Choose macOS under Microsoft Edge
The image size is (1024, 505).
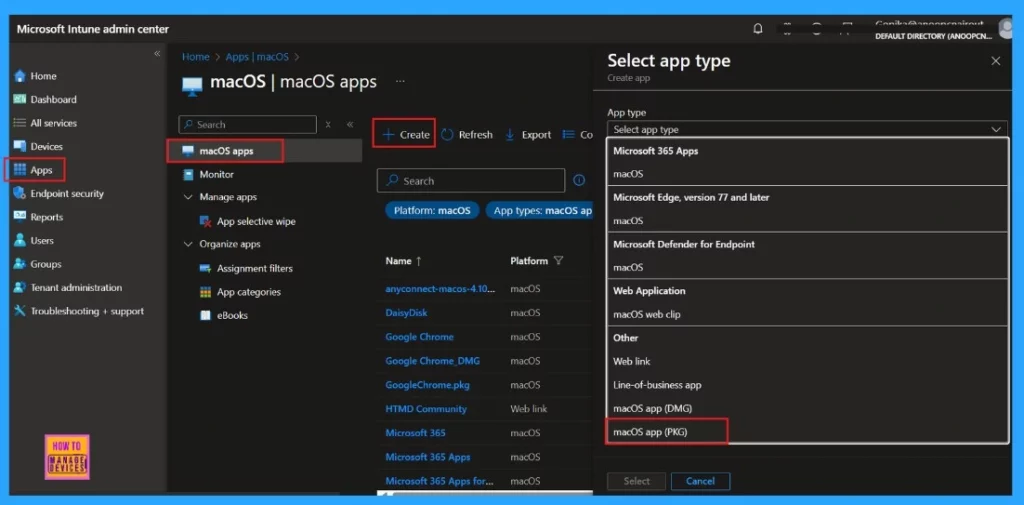click(x=807, y=221)
